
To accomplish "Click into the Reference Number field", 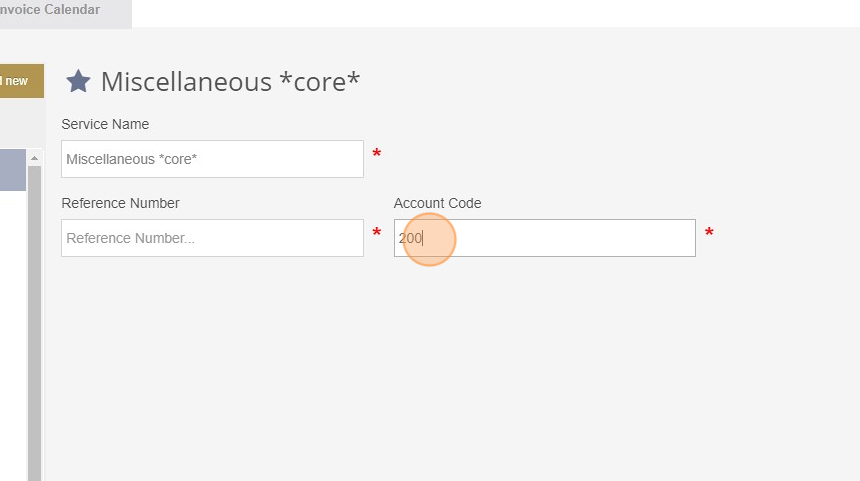I will [212, 238].
